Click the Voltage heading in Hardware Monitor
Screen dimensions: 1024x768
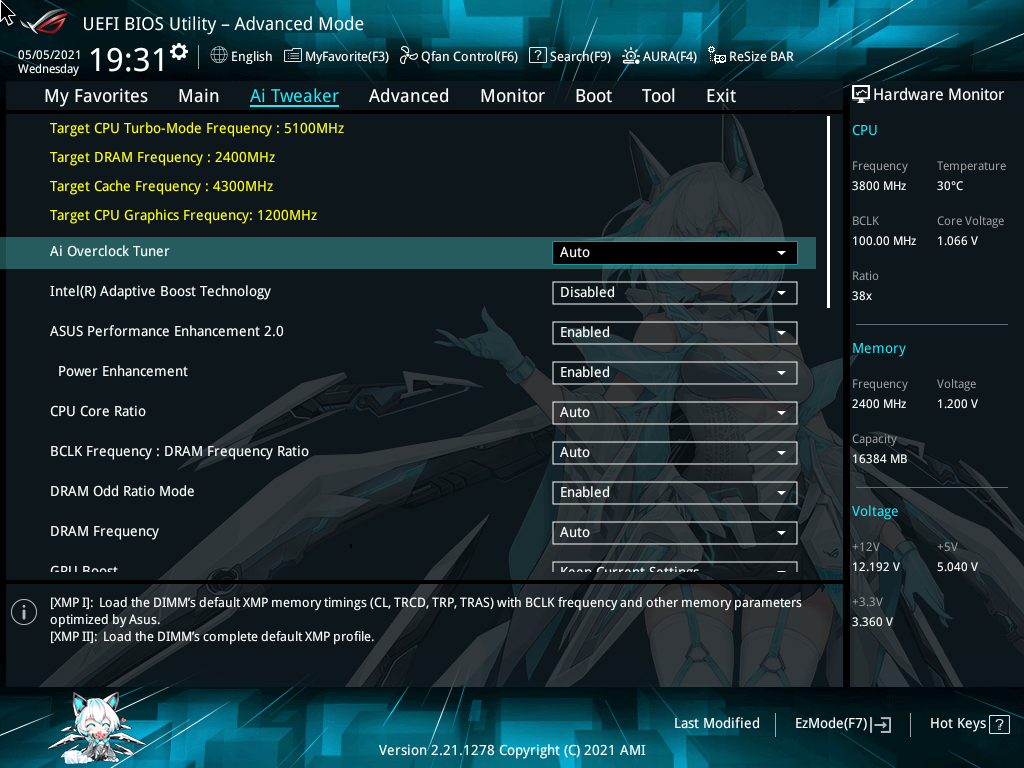pos(874,511)
